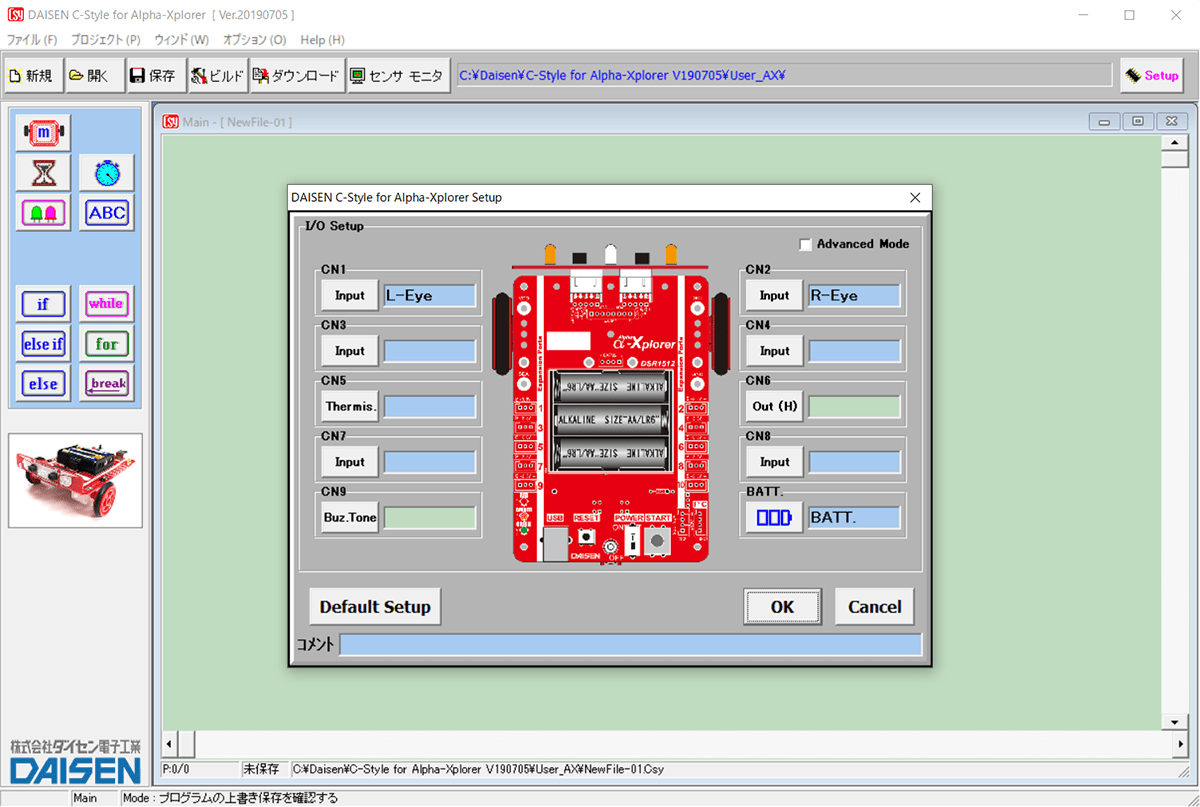This screenshot has width=1200, height=807.
Task: Click the CN5 name field
Action: tap(430, 407)
